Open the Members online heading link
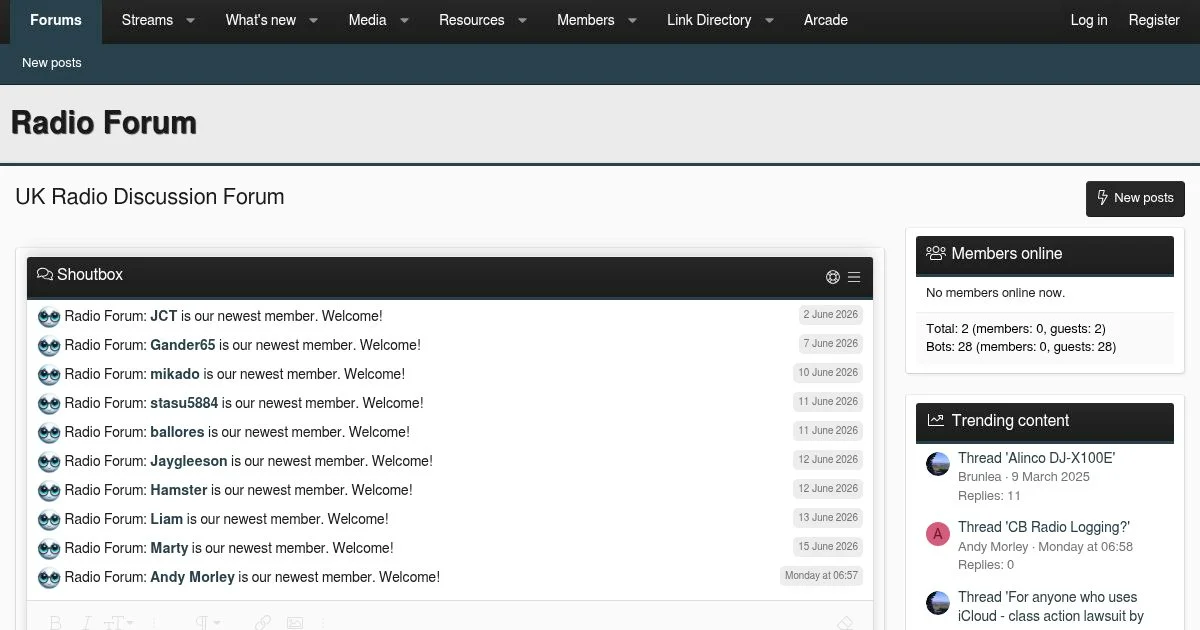The width and height of the screenshot is (1200, 630). pyautogui.click(x=1007, y=254)
